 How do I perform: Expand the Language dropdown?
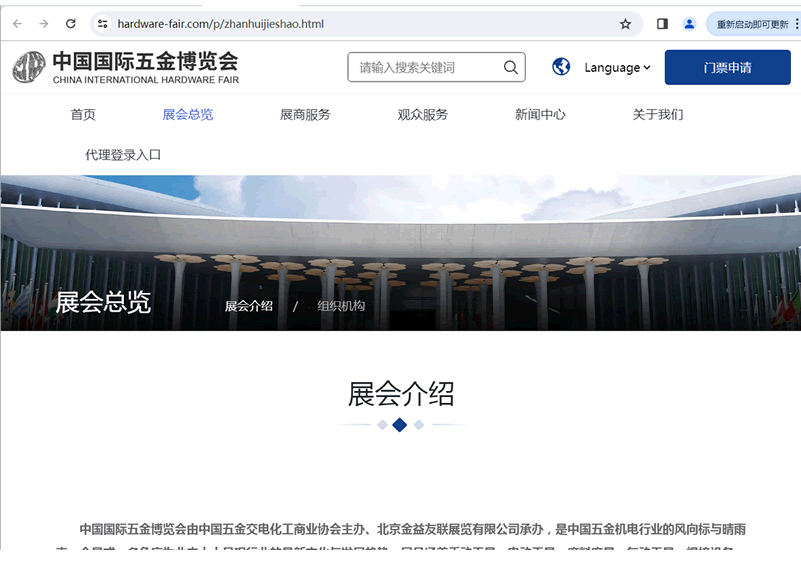point(618,67)
